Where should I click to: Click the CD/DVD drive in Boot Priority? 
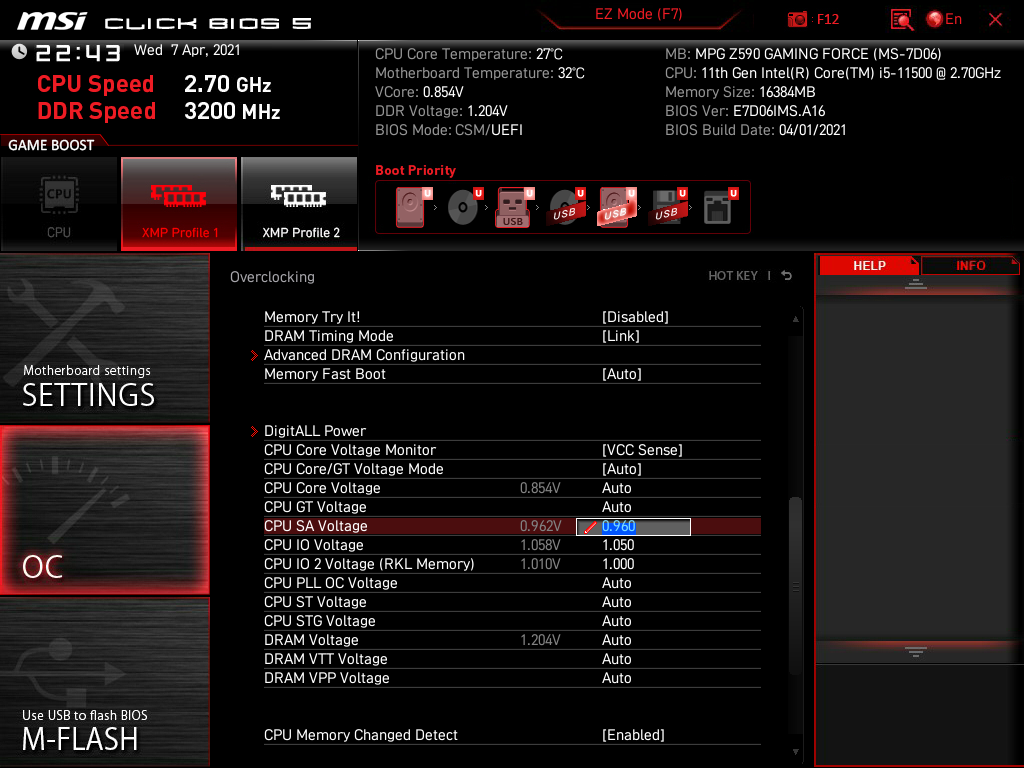pyautogui.click(x=463, y=205)
